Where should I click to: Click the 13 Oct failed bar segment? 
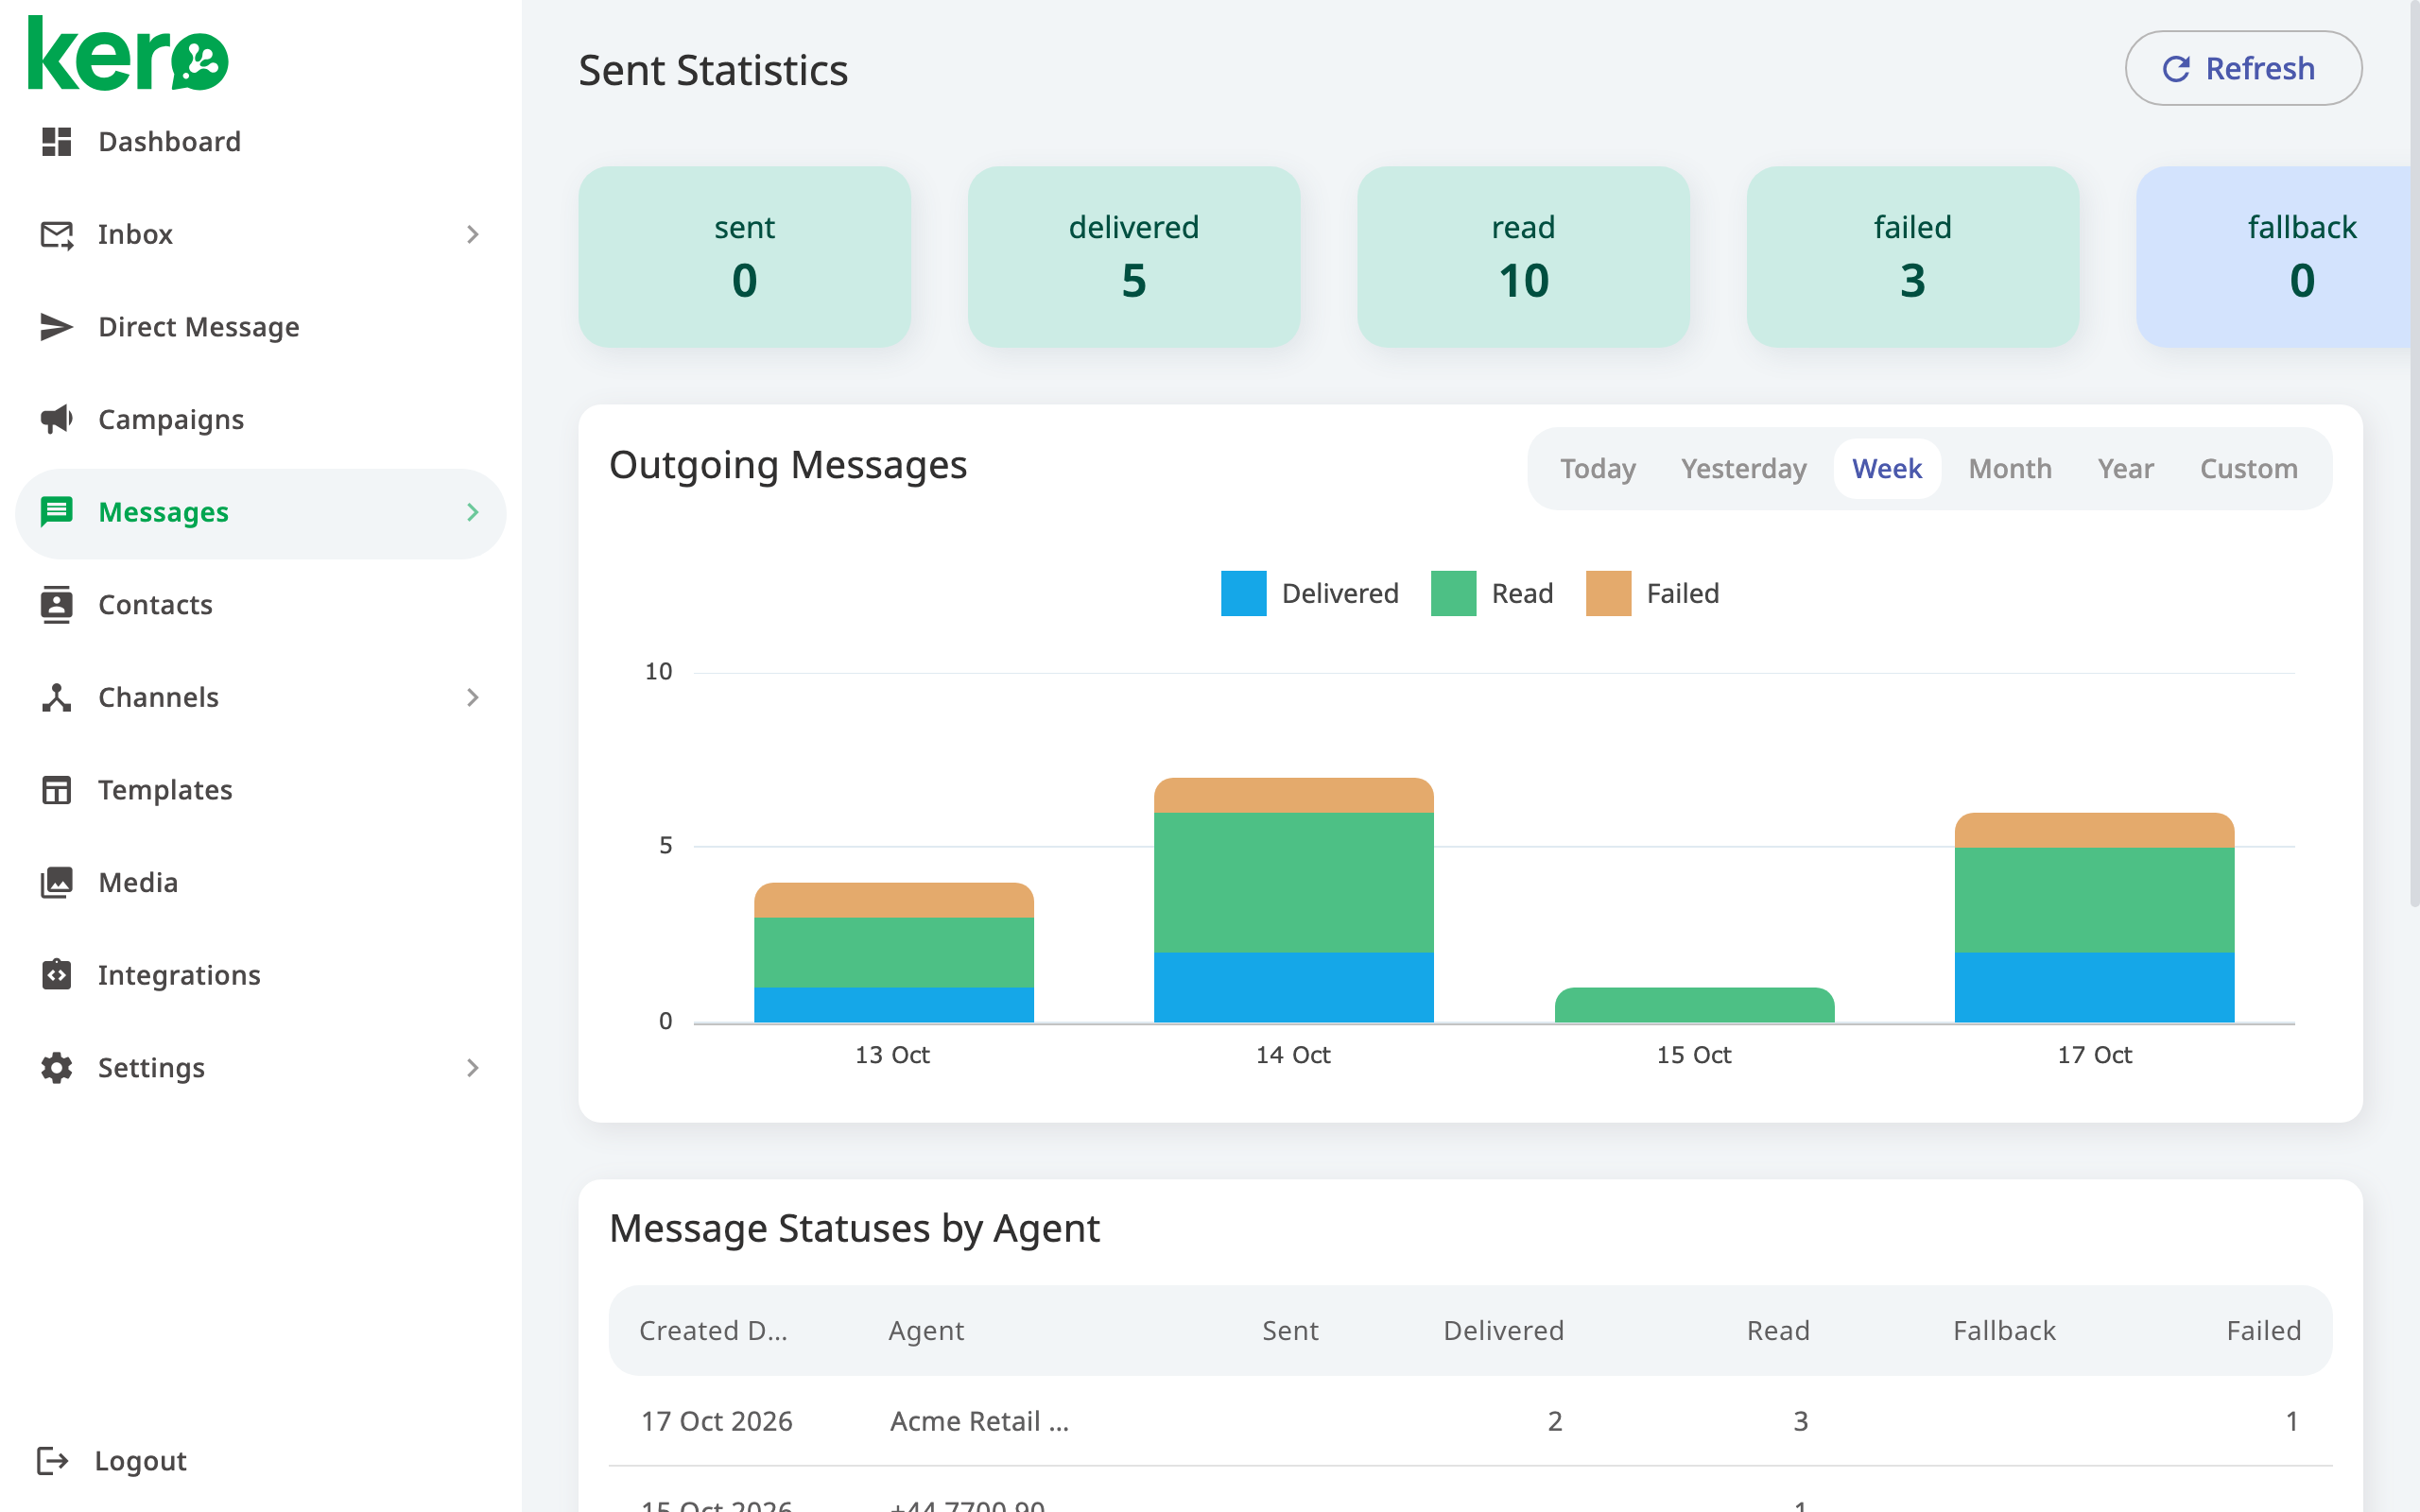point(893,900)
